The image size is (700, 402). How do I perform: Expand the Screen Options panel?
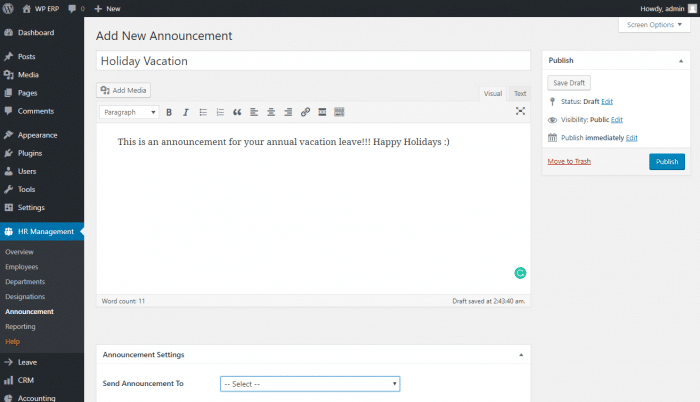pos(654,25)
